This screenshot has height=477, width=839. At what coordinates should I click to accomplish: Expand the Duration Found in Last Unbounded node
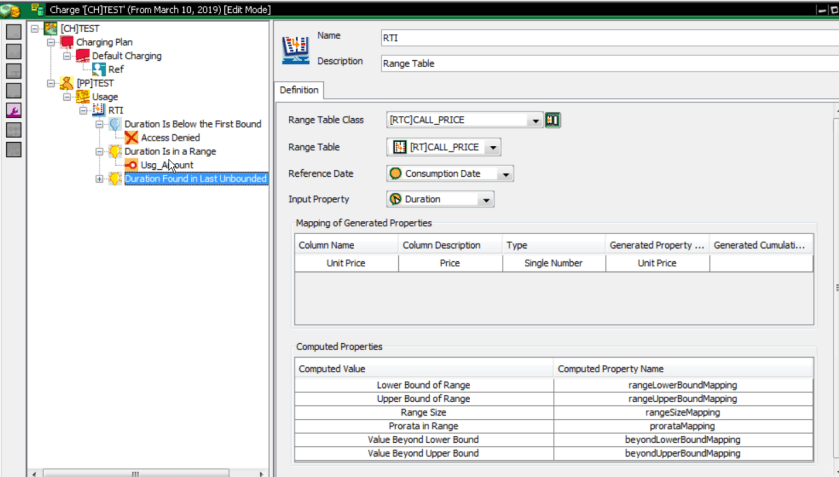coord(99,179)
